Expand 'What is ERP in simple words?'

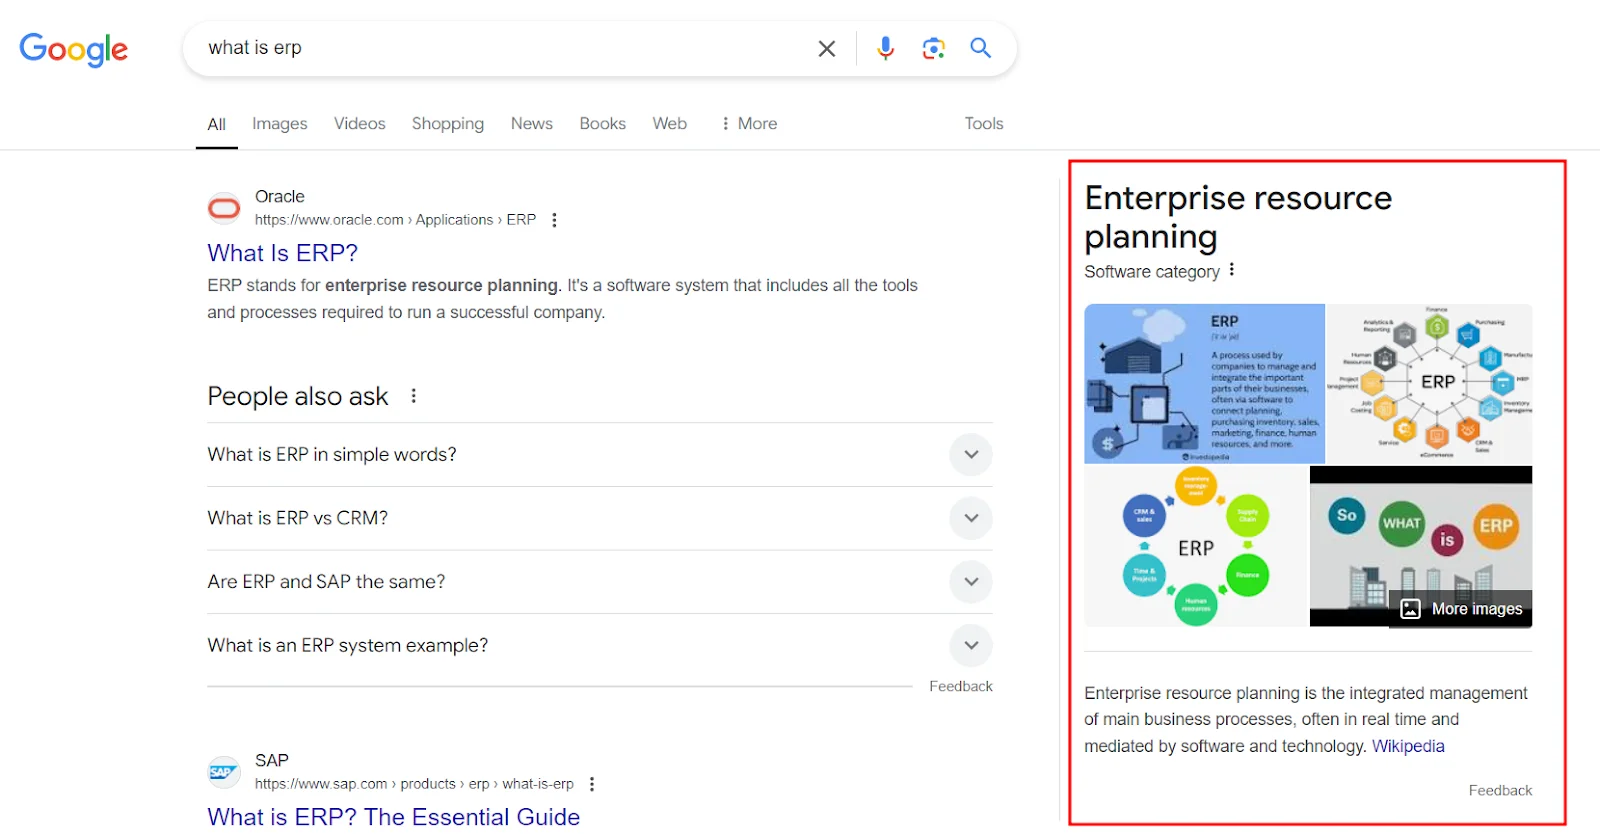[600, 455]
